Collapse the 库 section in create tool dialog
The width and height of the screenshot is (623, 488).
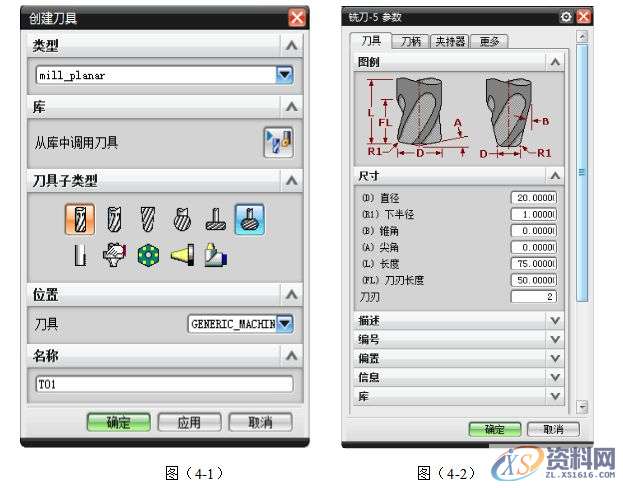pos(292,107)
